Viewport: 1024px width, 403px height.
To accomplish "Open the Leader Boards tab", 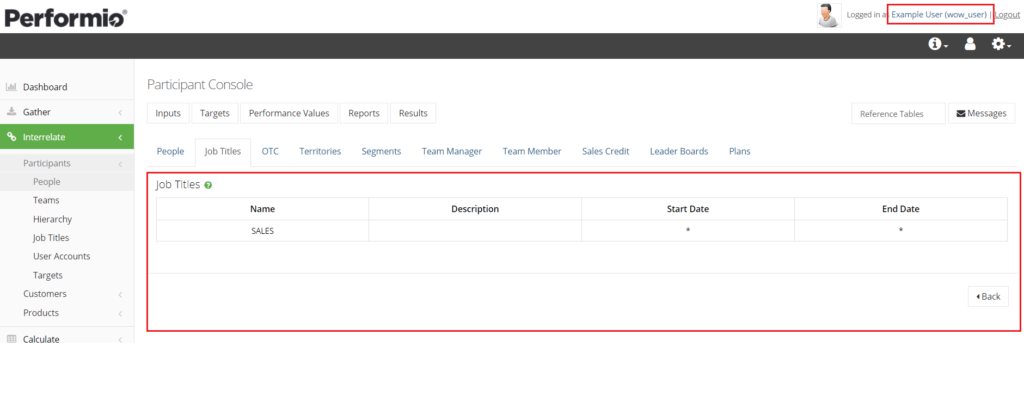I will [x=679, y=151].
